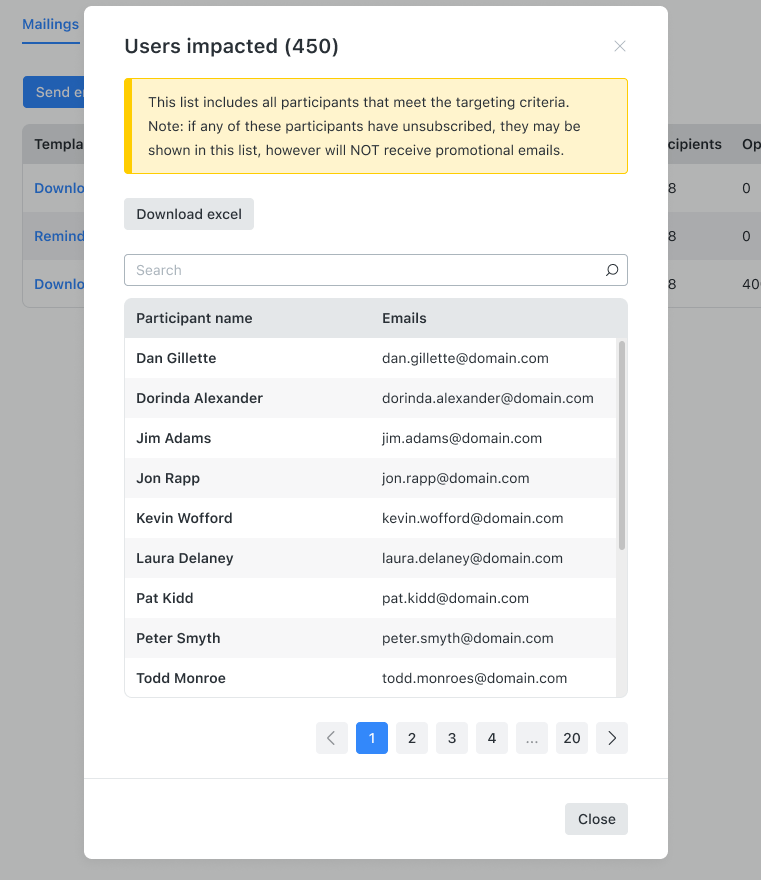Select the Laura Delaney participant name

click(185, 558)
